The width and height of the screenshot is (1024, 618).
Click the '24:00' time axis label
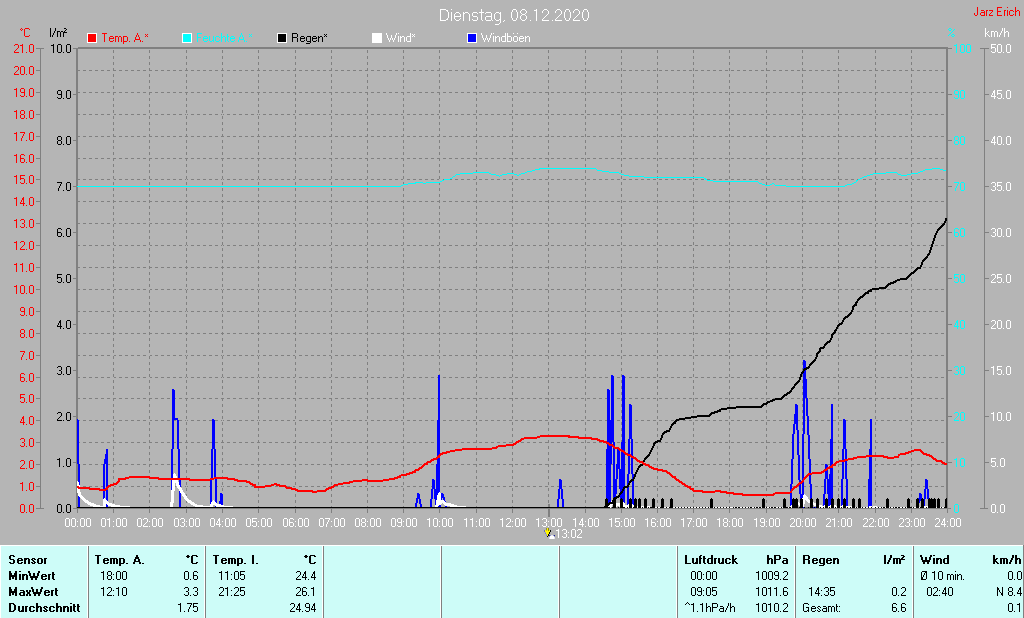click(948, 523)
